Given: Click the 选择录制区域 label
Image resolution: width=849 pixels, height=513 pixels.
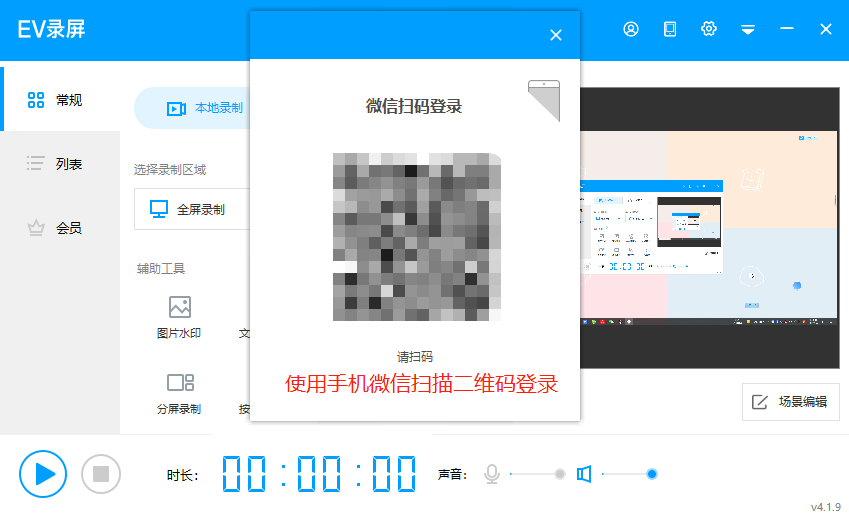Looking at the screenshot, I should pos(170,170).
